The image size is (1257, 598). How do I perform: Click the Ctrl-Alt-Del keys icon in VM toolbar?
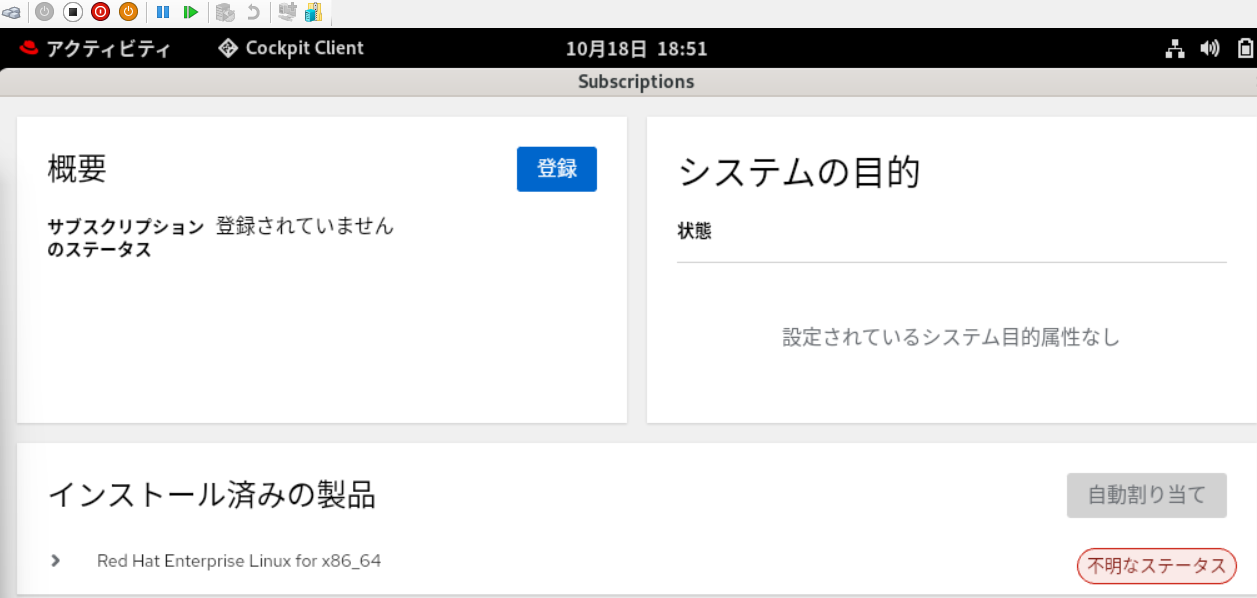tap(12, 13)
